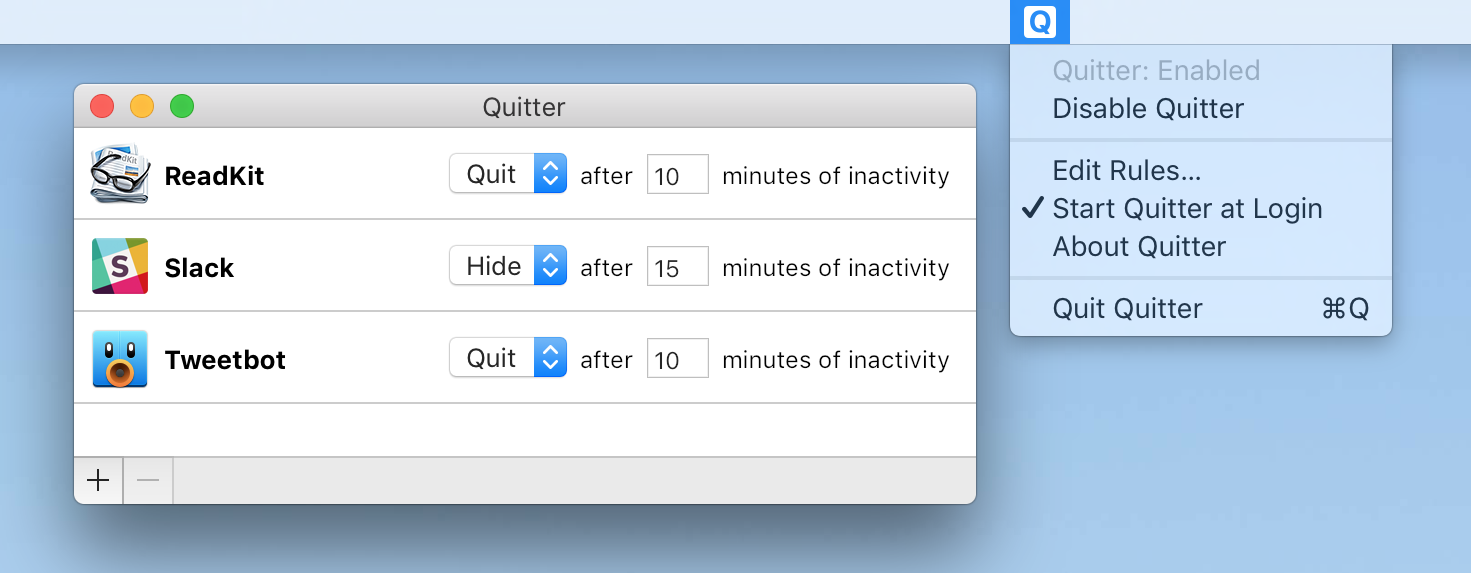The height and width of the screenshot is (573, 1471).
Task: Select Quit Quitter from the menu
Action: (1127, 309)
